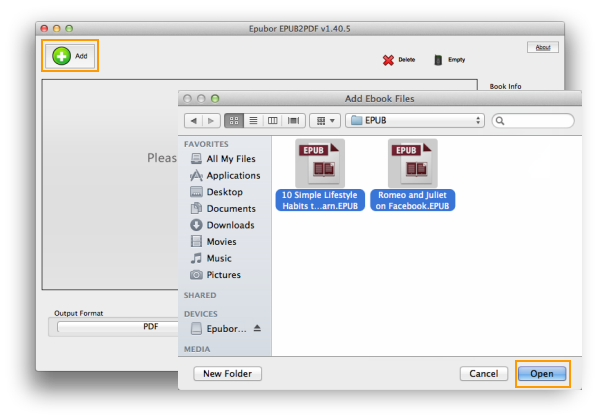The image size is (600, 420).
Task: Click Open to add selected ebooks
Action: click(x=542, y=374)
